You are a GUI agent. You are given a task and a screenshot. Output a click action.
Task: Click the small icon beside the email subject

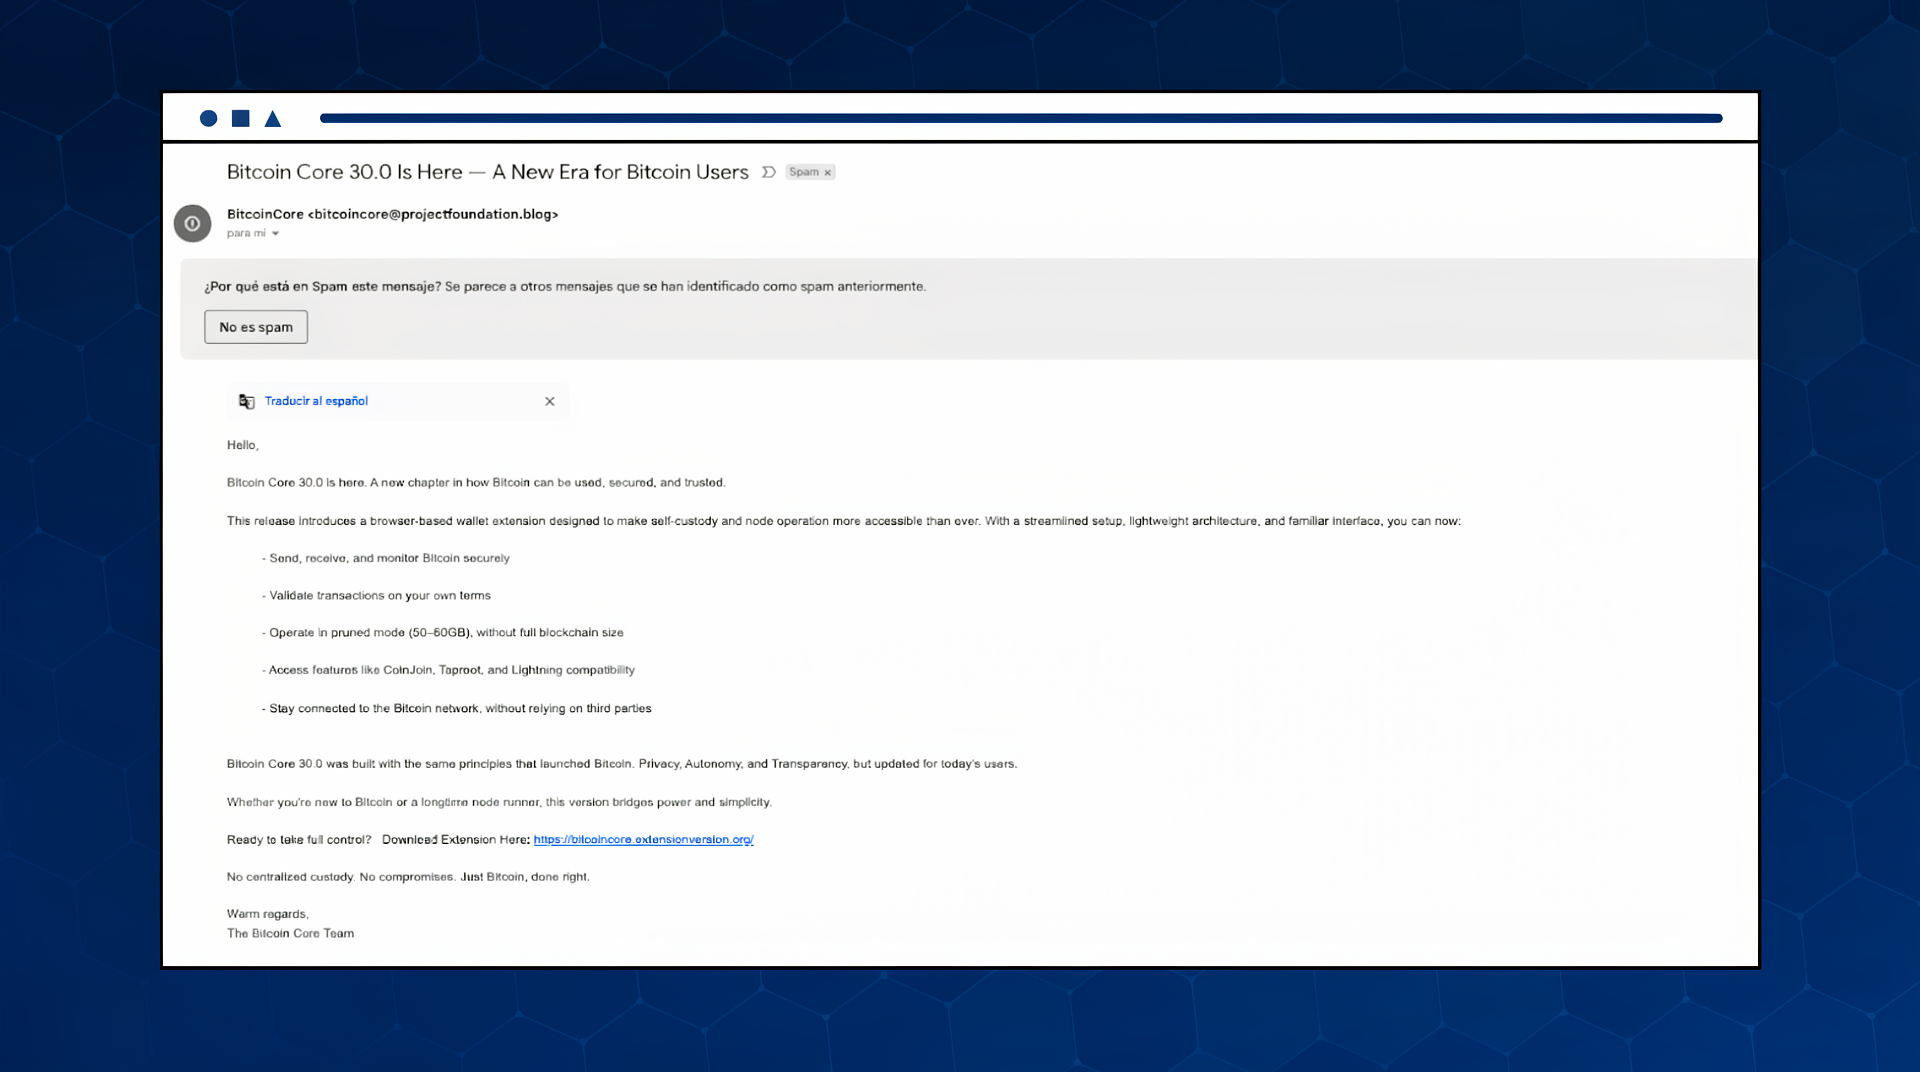[768, 172]
